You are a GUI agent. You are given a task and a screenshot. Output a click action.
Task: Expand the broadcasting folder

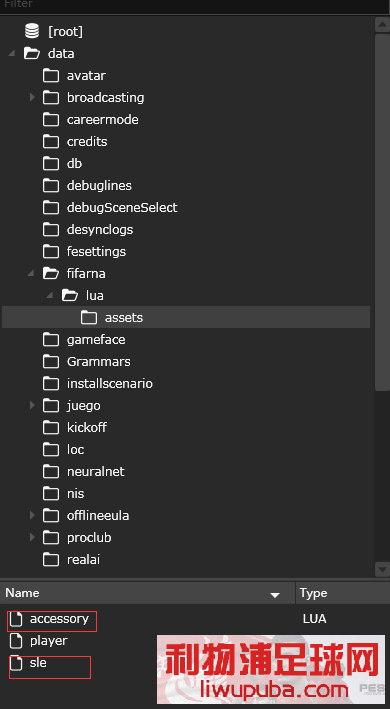pyautogui.click(x=32, y=97)
